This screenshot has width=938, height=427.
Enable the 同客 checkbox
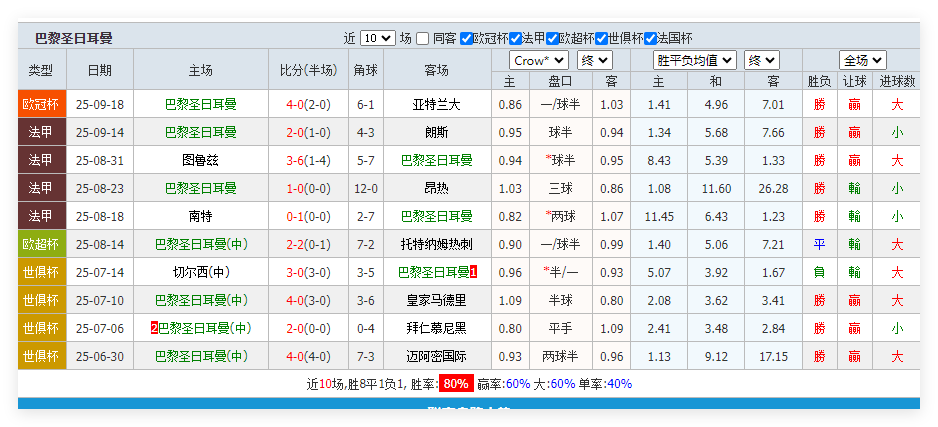pos(423,38)
